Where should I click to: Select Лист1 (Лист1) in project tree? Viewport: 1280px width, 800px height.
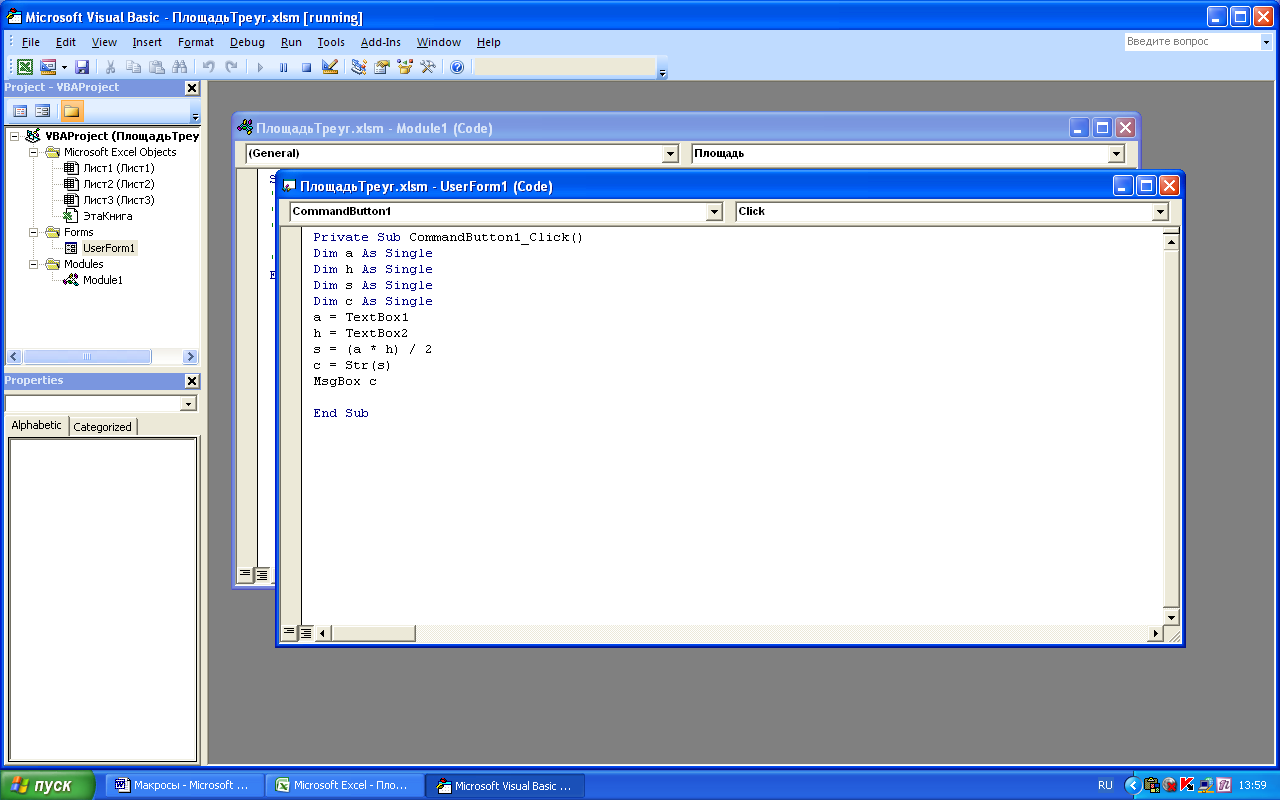[118, 168]
